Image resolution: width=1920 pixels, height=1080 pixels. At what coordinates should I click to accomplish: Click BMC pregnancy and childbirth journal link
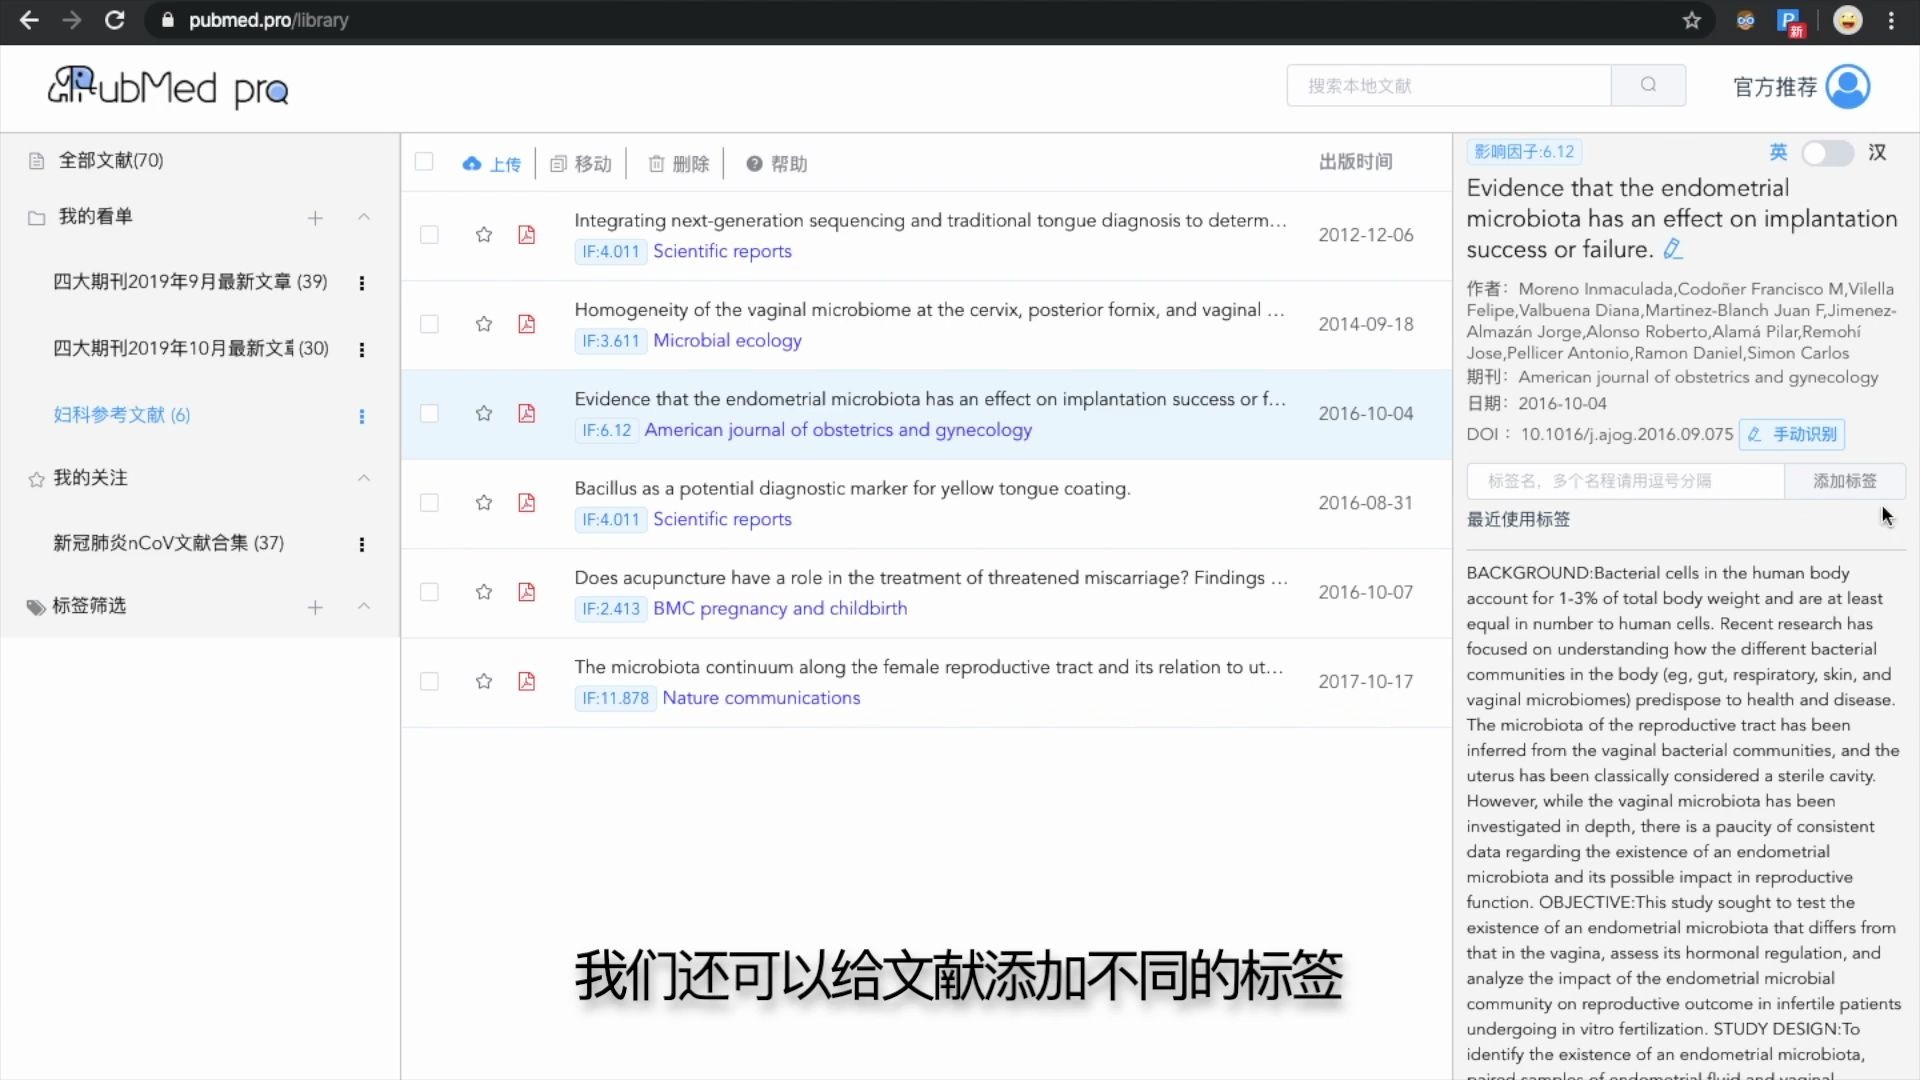pyautogui.click(x=780, y=608)
